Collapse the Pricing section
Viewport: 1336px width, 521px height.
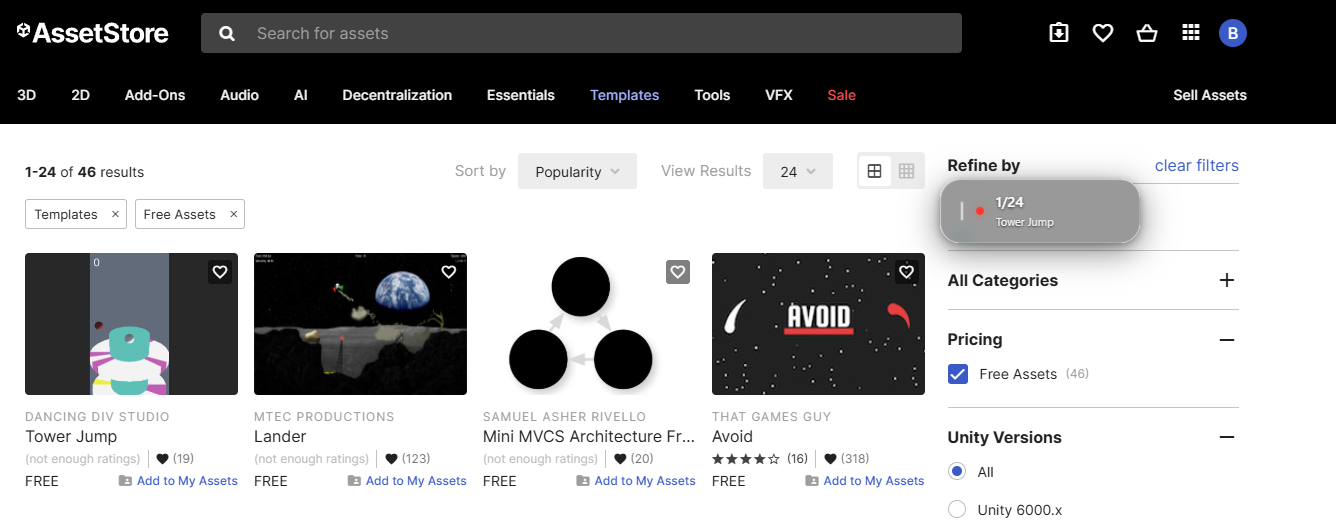[1227, 340]
